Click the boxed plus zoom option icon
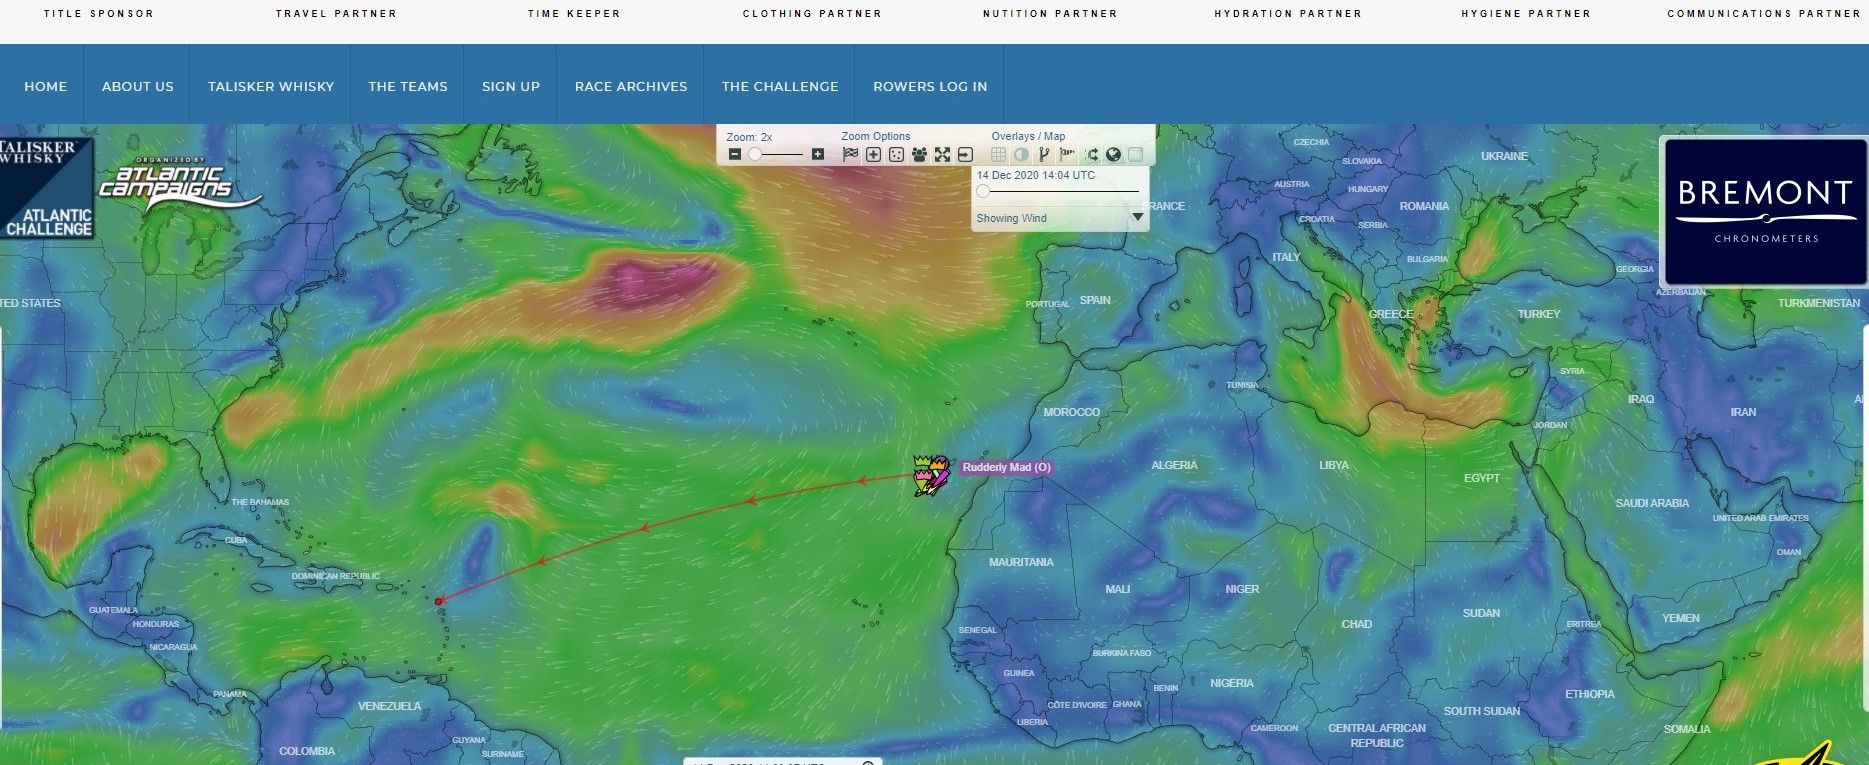 click(873, 154)
